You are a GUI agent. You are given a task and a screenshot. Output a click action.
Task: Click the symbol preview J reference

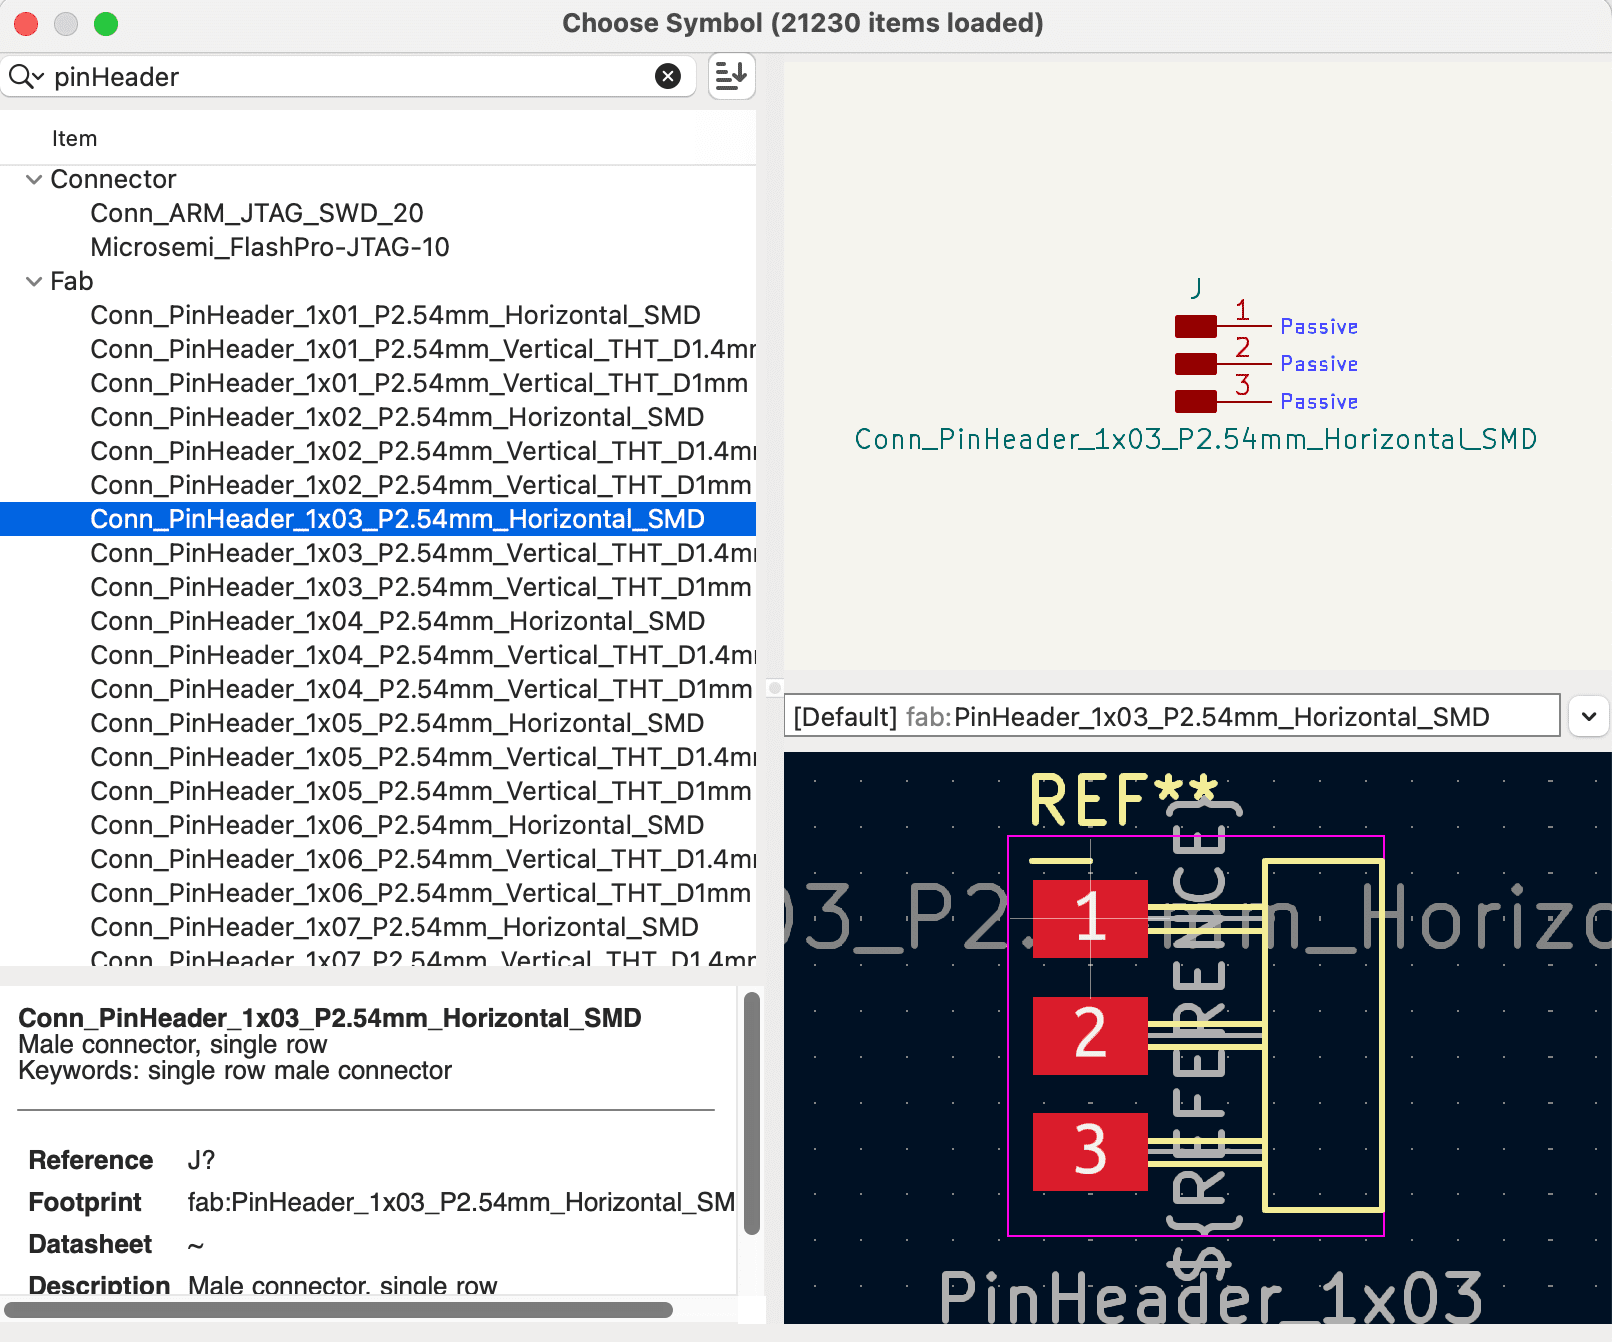[x=1197, y=288]
